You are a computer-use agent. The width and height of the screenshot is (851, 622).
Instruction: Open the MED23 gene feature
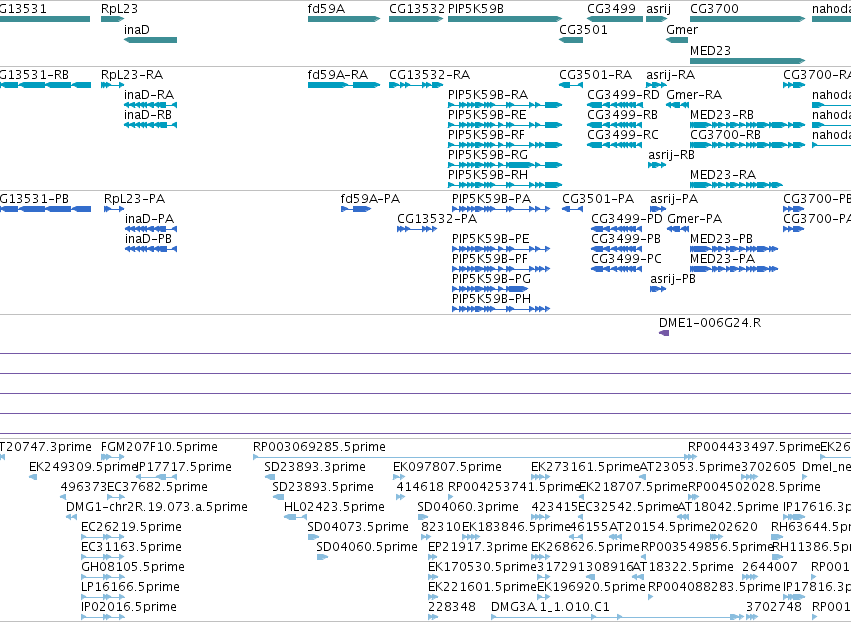747,61
